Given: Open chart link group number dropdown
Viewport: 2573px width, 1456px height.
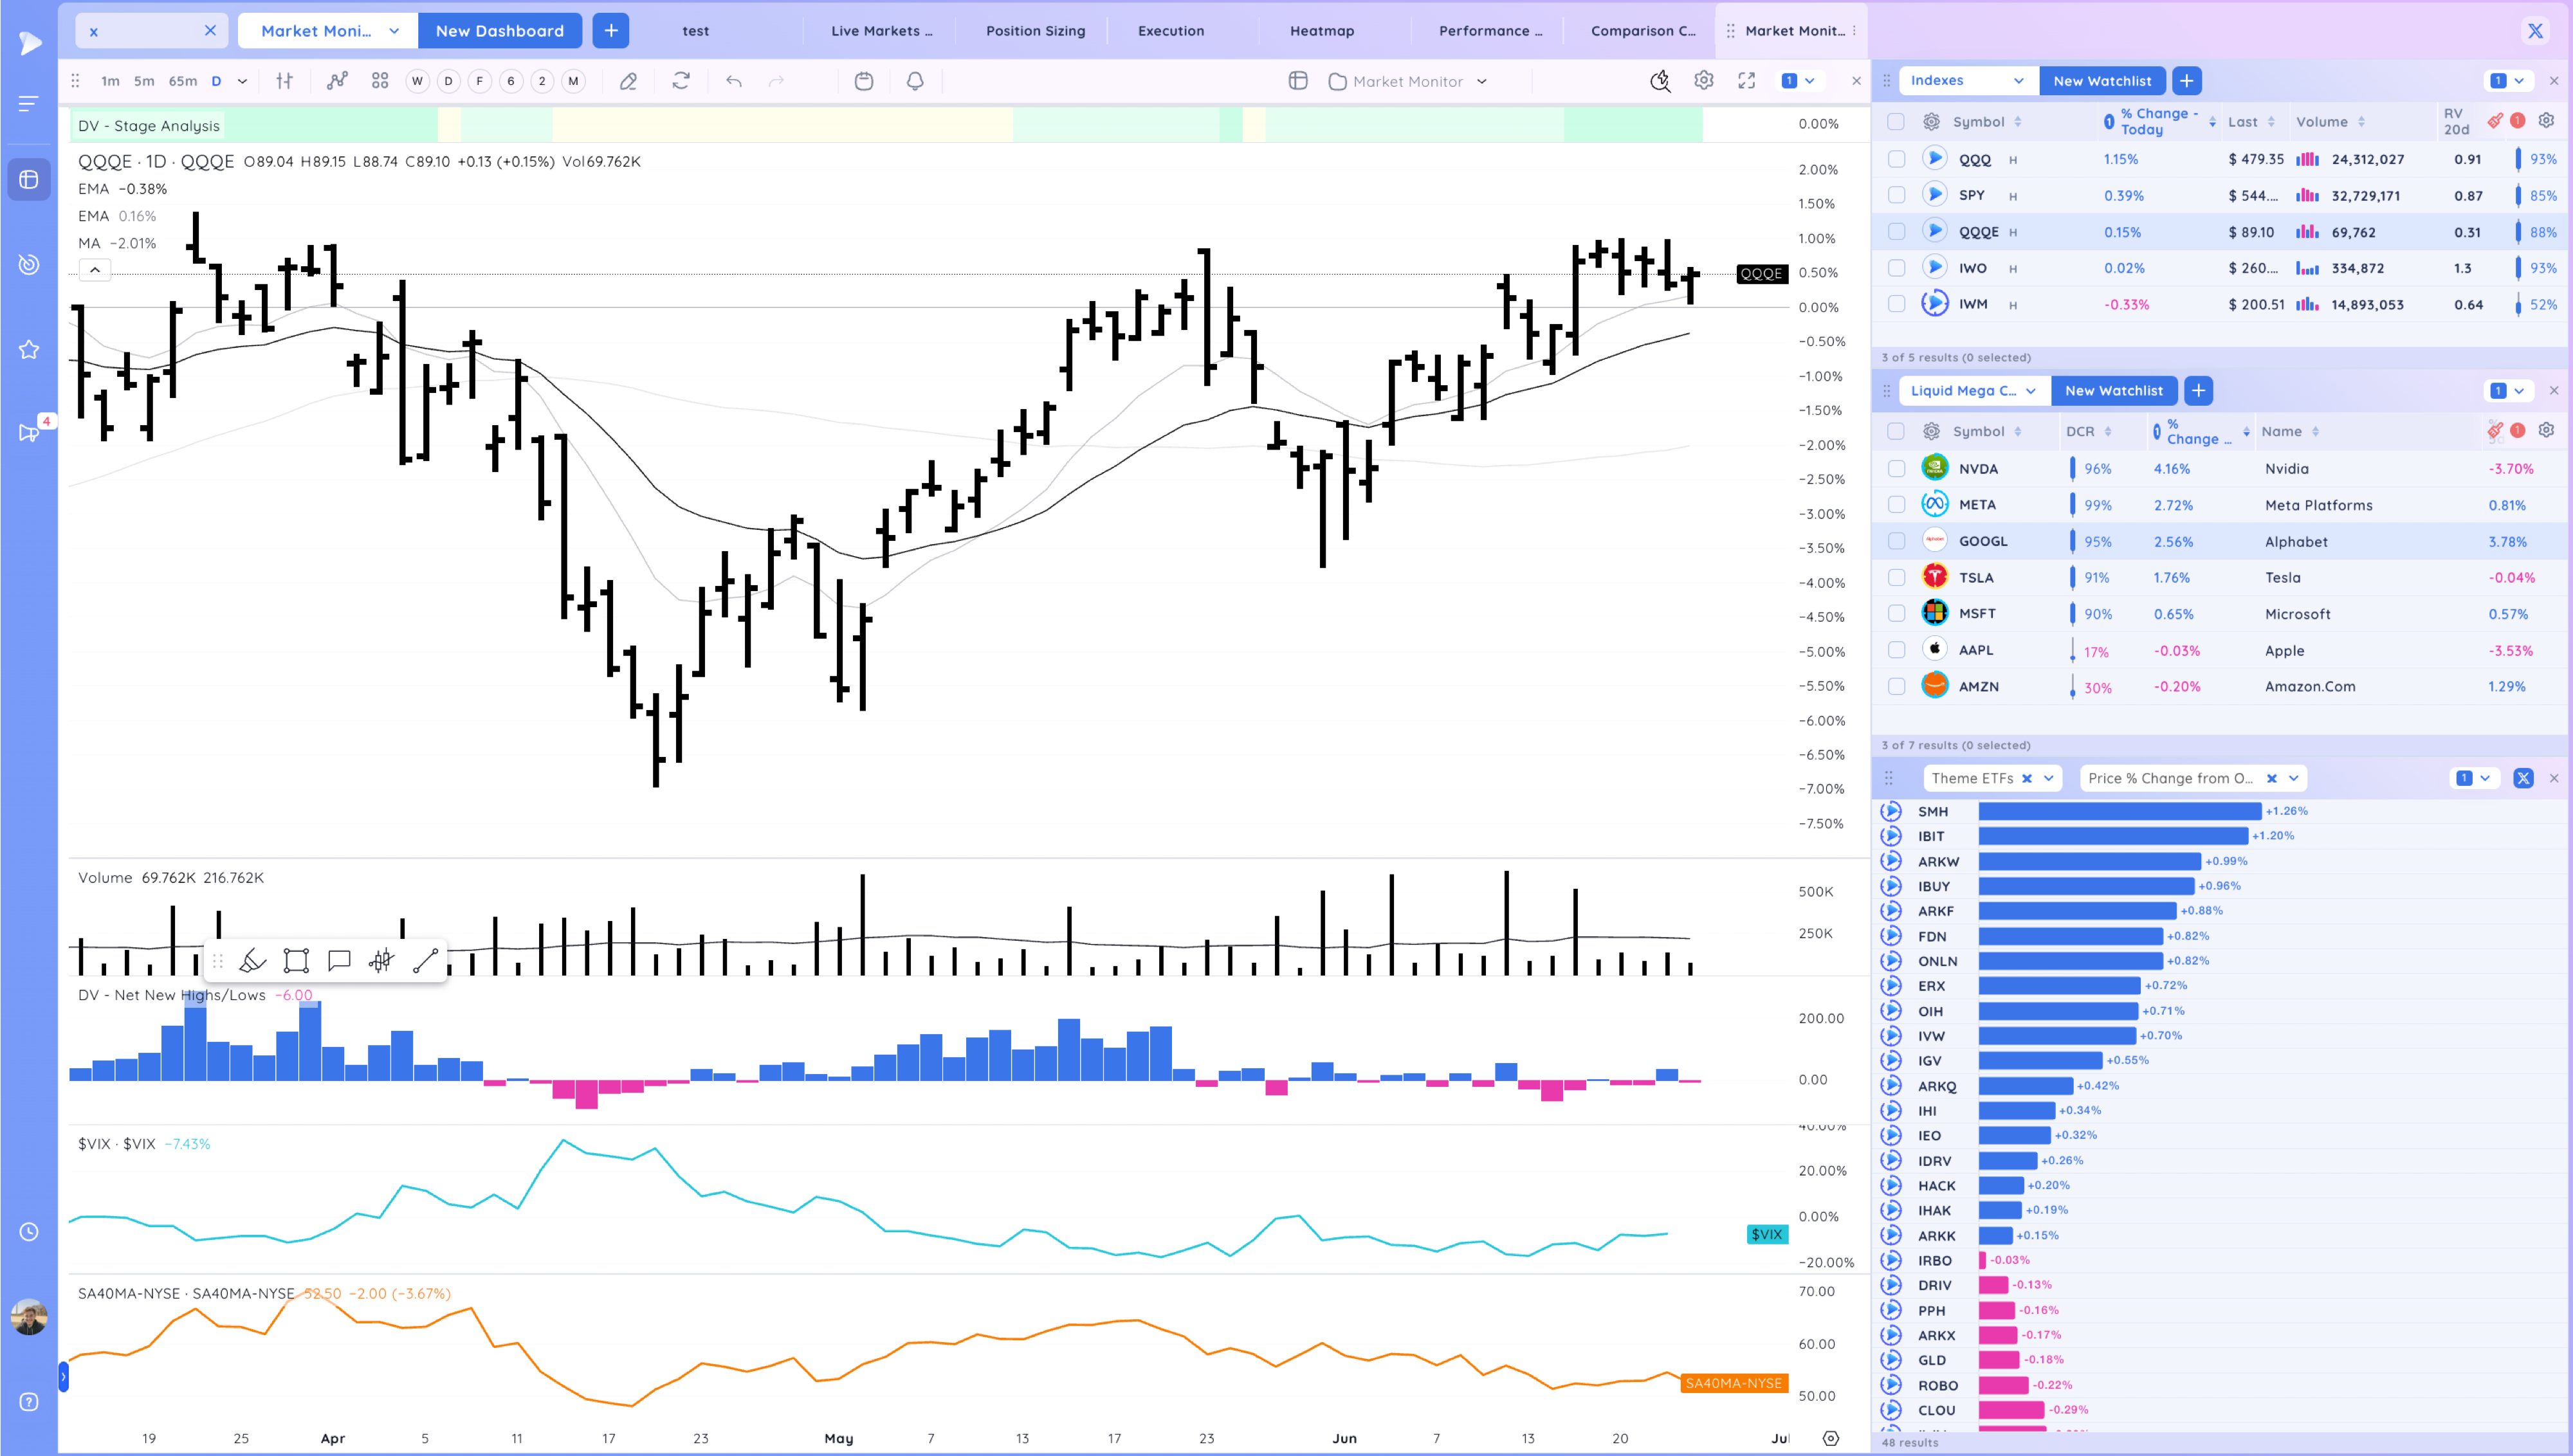Looking at the screenshot, I should [1799, 81].
